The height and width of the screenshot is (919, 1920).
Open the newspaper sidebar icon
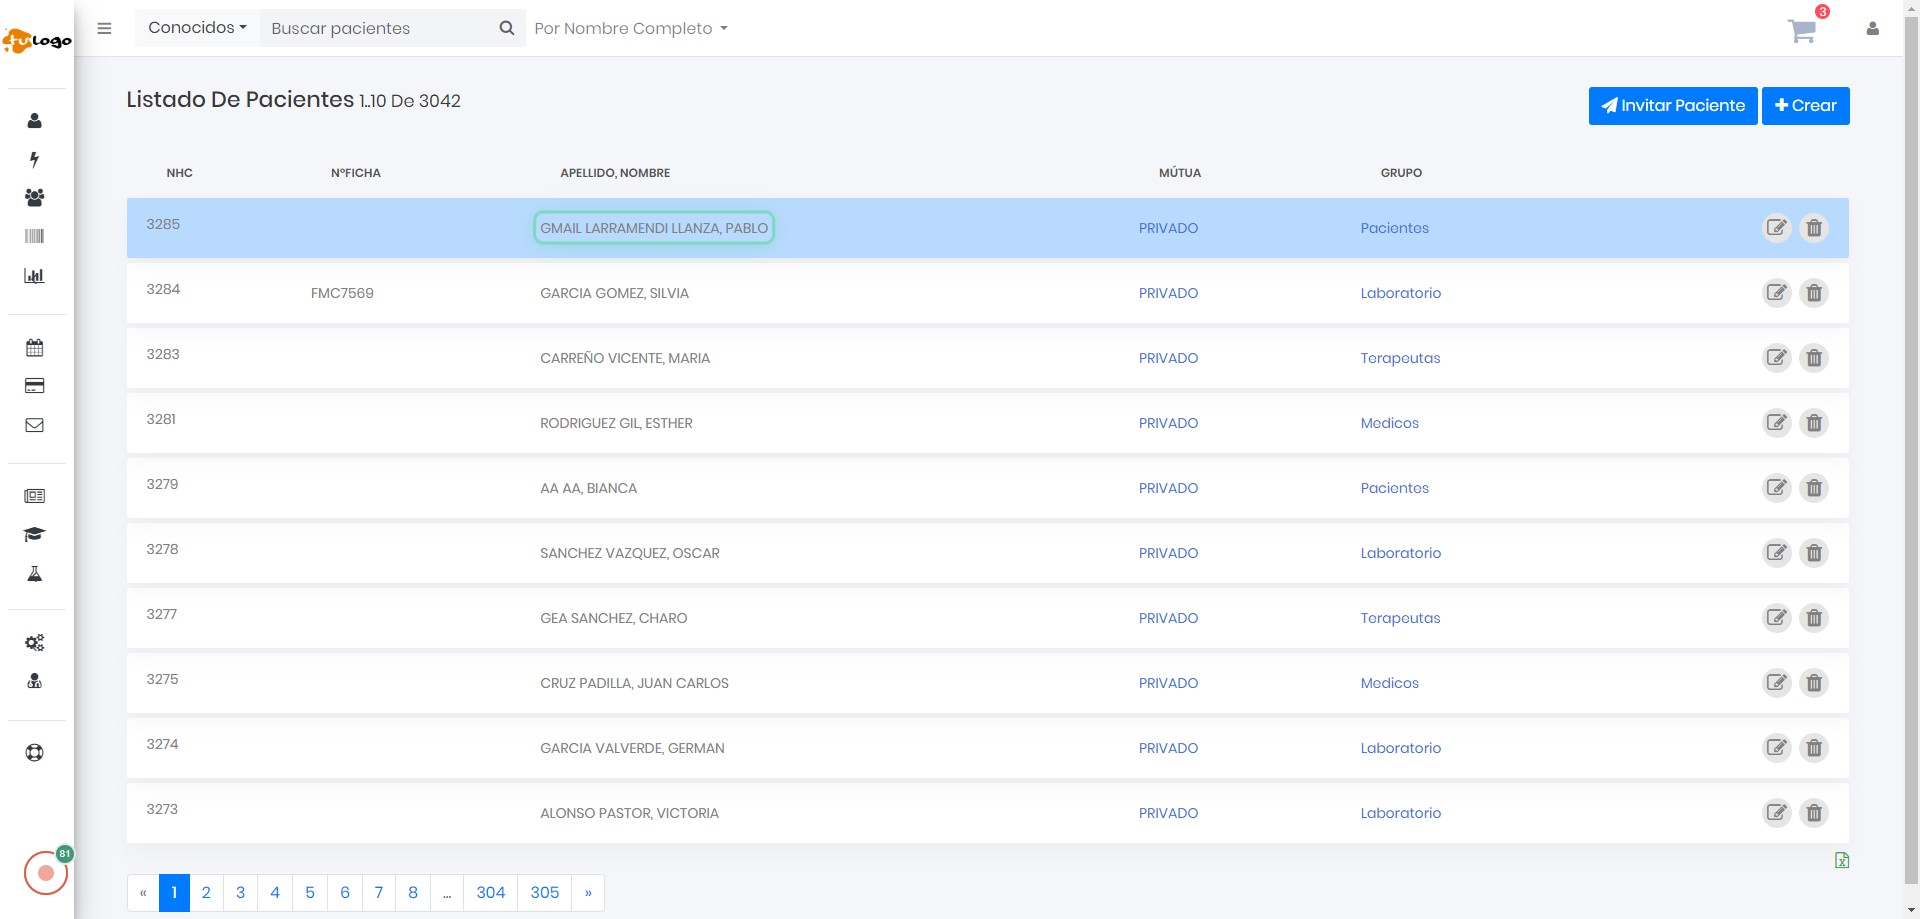[x=34, y=496]
